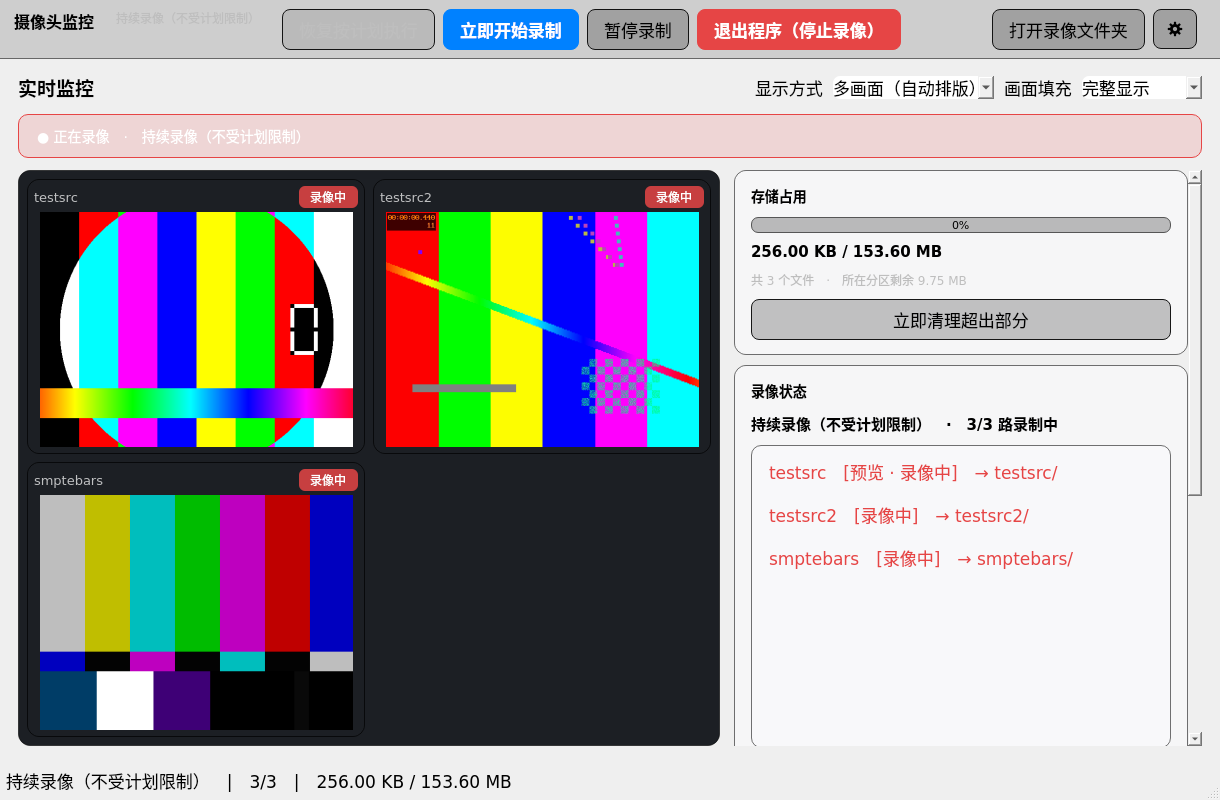Click 立即清理超出部分 button

(x=961, y=320)
